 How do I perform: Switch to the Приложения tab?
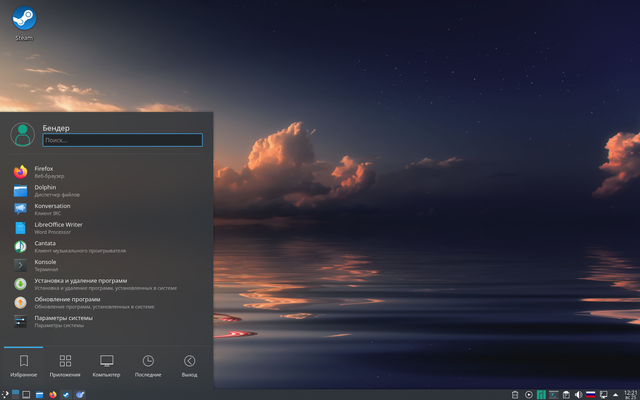[x=65, y=366]
